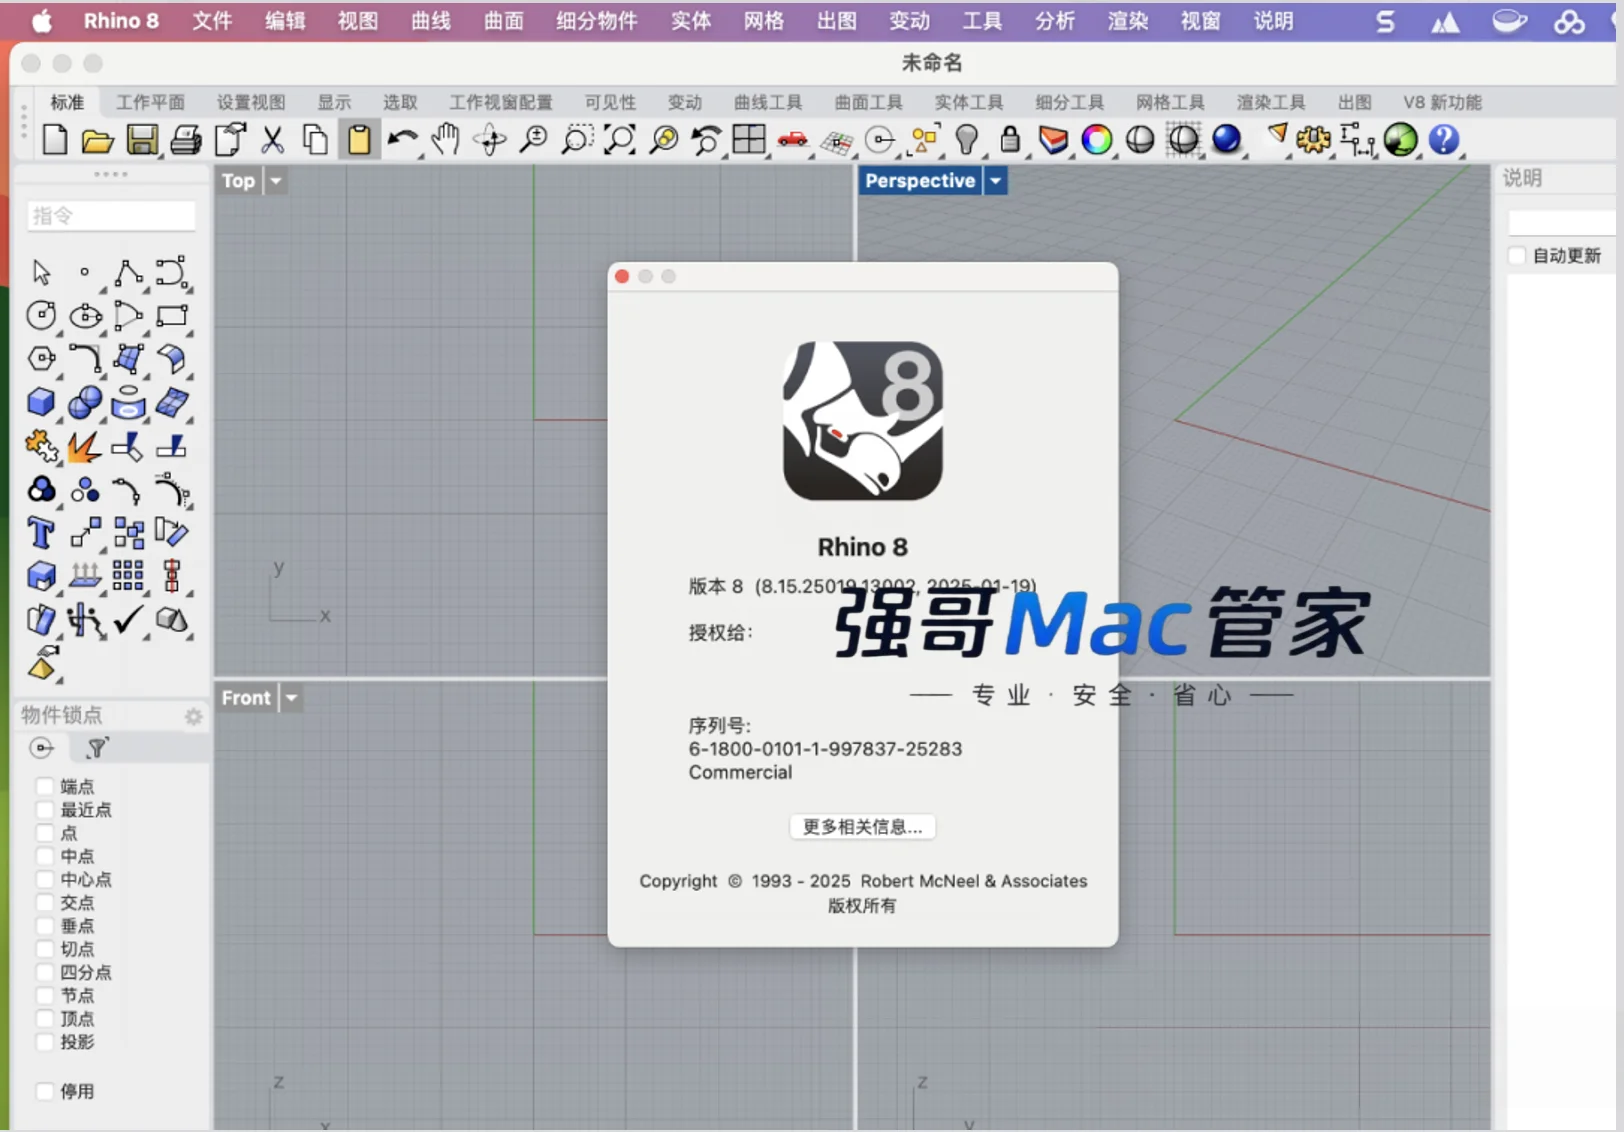Select the Polyline tool in sidebar
Screen dimensions: 1624x1132
pyautogui.click(x=128, y=272)
